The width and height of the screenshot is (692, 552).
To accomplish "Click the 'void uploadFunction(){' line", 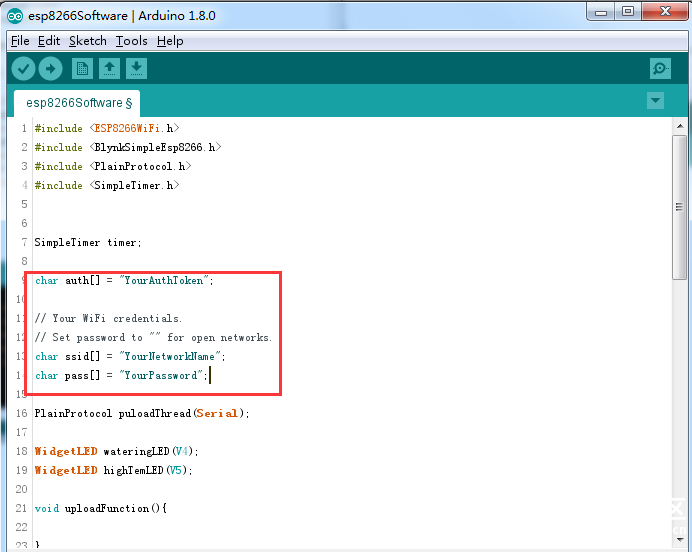I will coord(101,508).
